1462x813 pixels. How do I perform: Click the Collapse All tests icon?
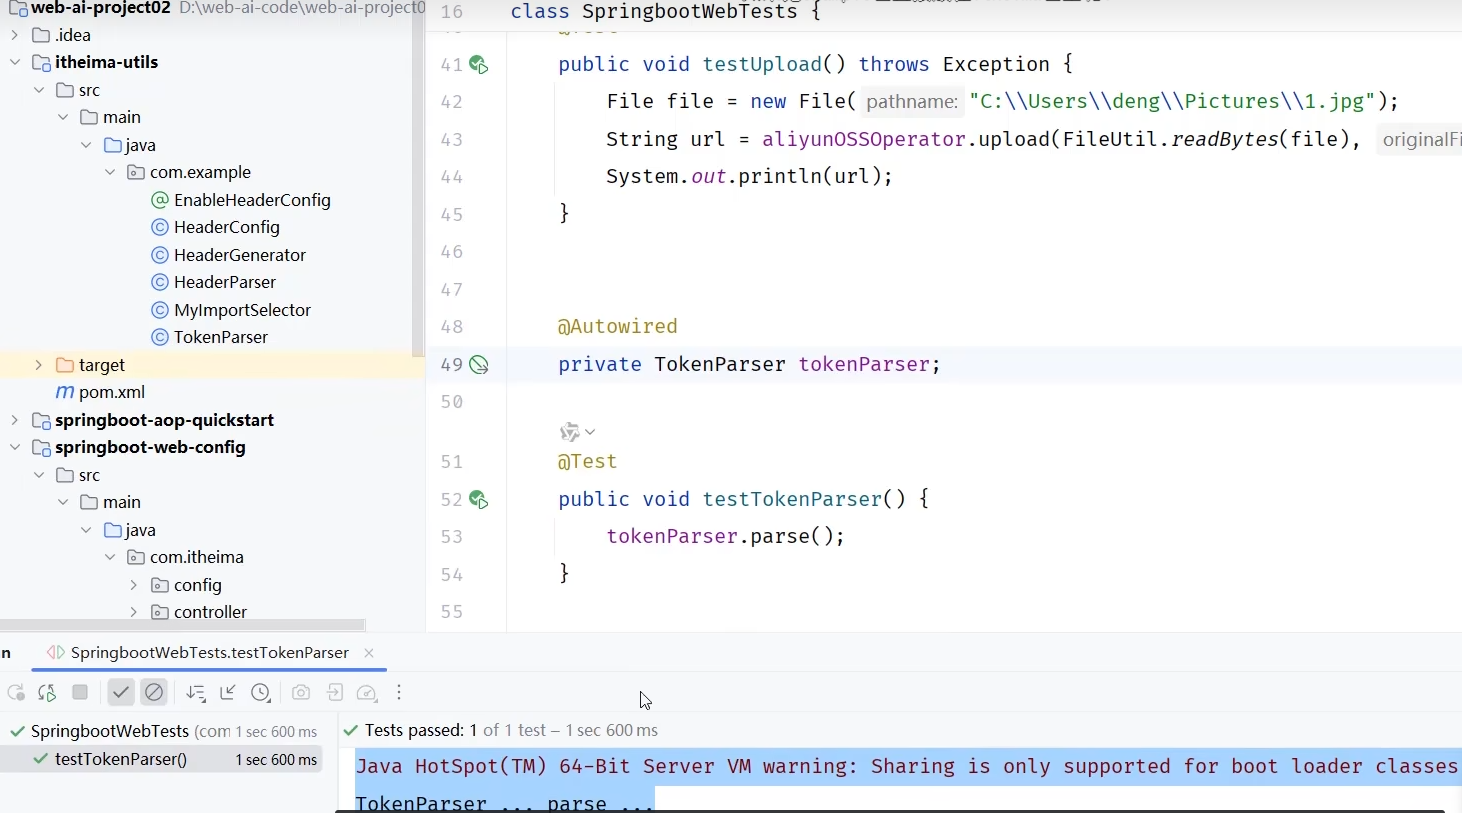coord(228,692)
